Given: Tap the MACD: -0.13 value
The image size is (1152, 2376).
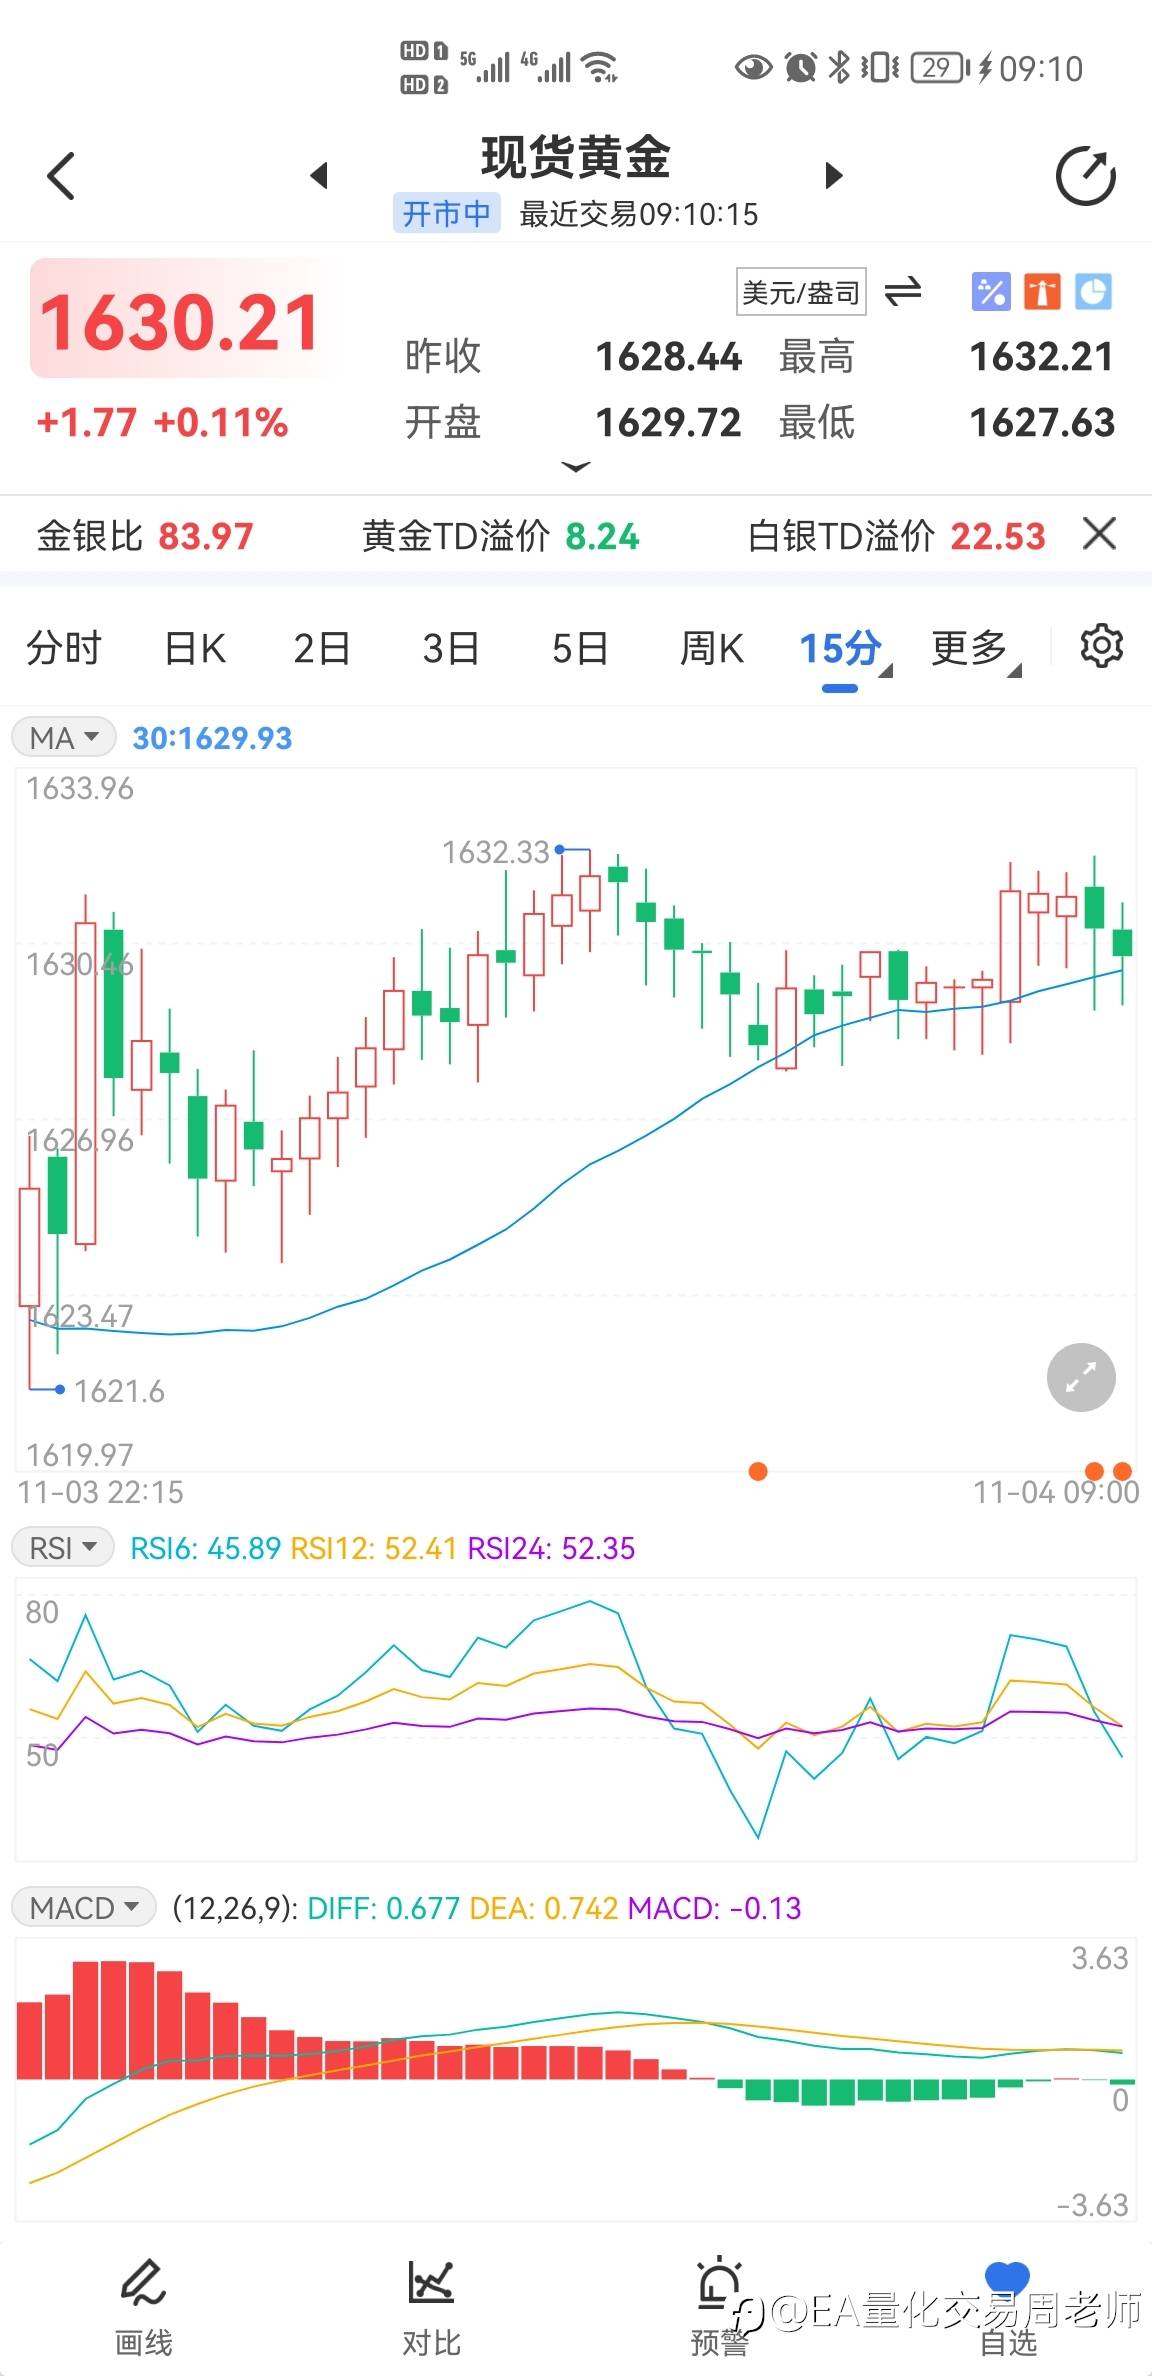Looking at the screenshot, I should [x=714, y=1908].
